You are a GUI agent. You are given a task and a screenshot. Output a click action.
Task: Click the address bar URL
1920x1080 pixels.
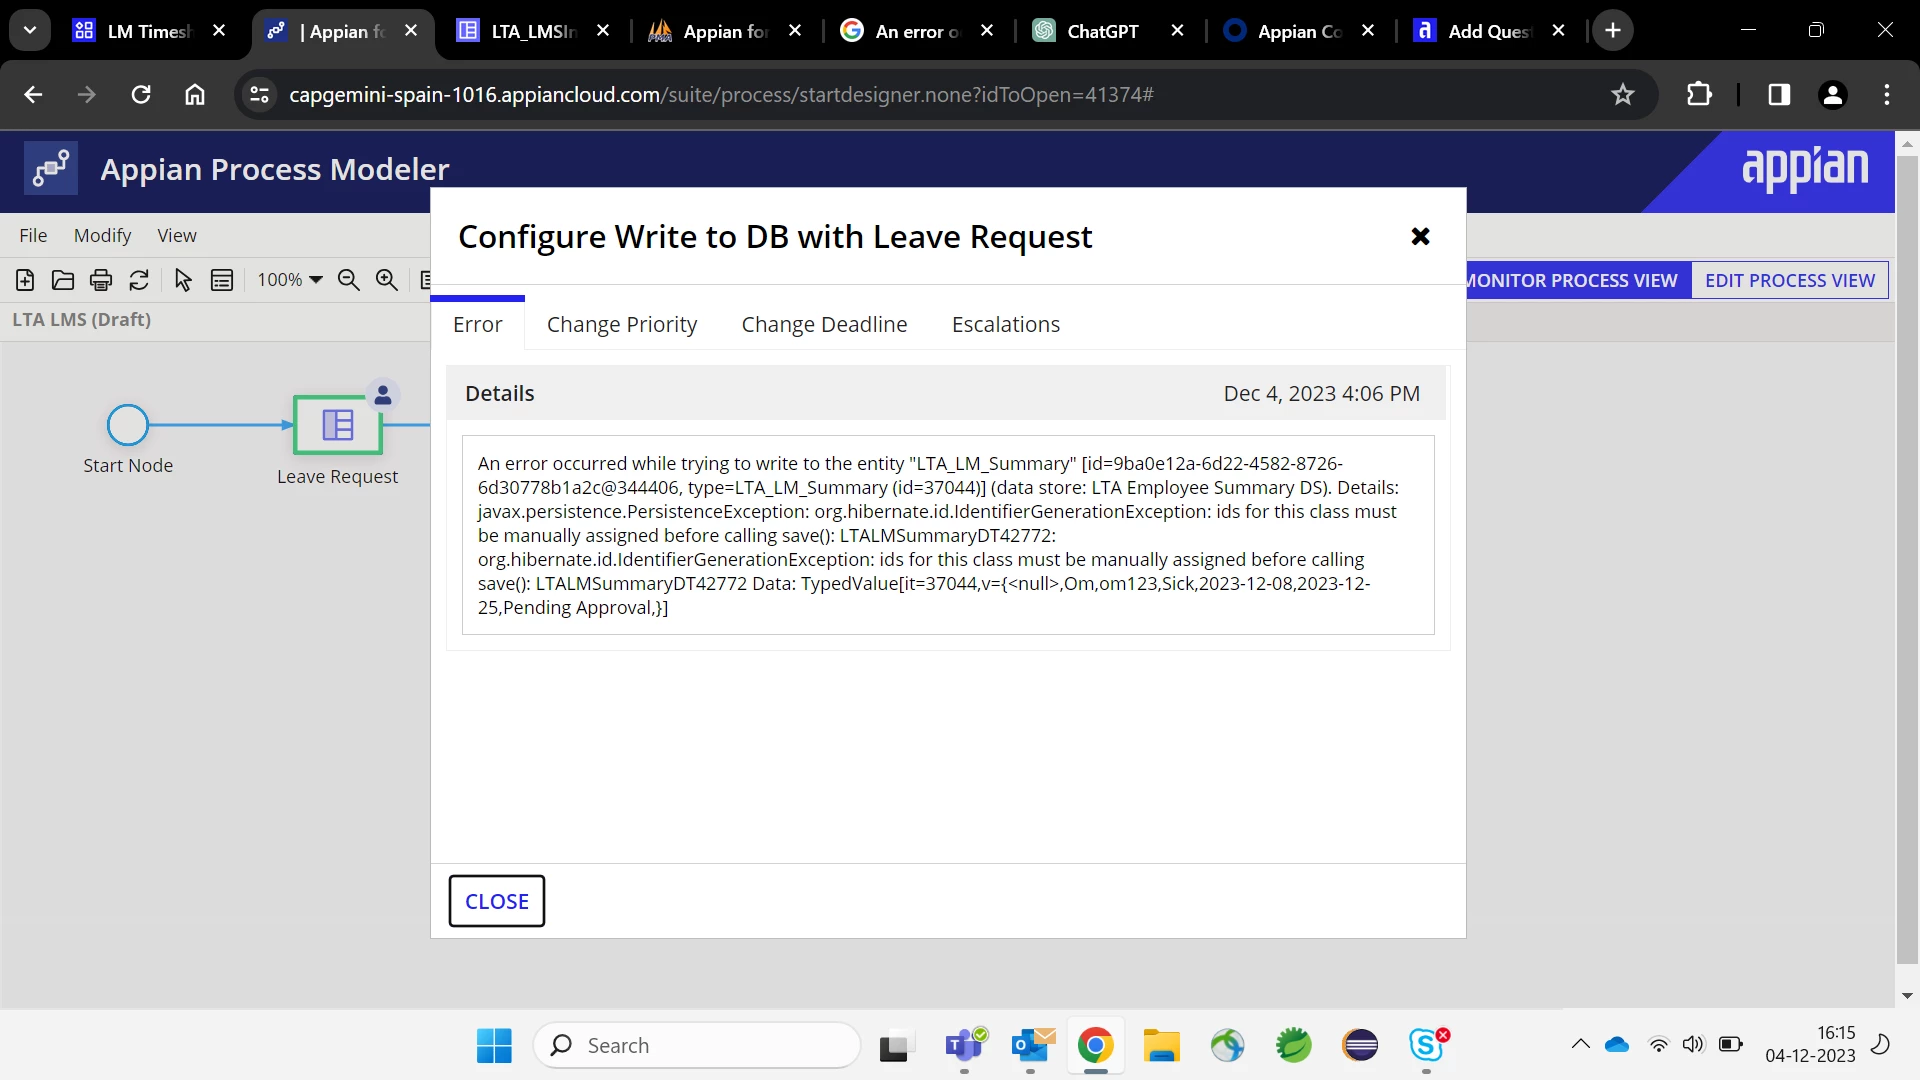point(721,95)
